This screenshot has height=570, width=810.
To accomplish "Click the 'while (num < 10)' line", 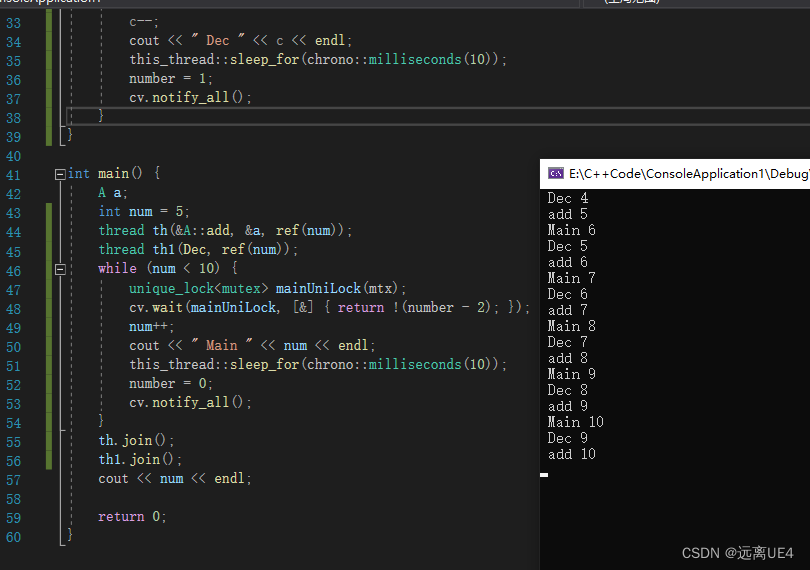I will coord(168,268).
